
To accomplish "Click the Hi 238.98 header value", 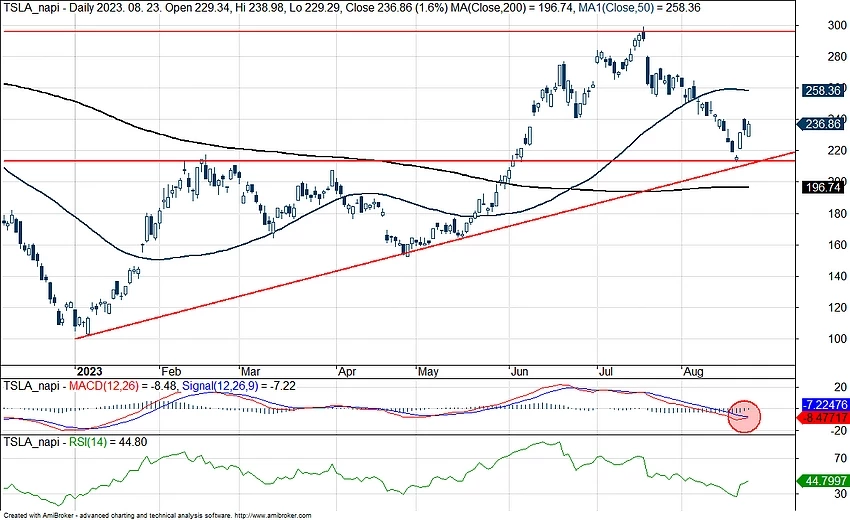I will pos(261,8).
